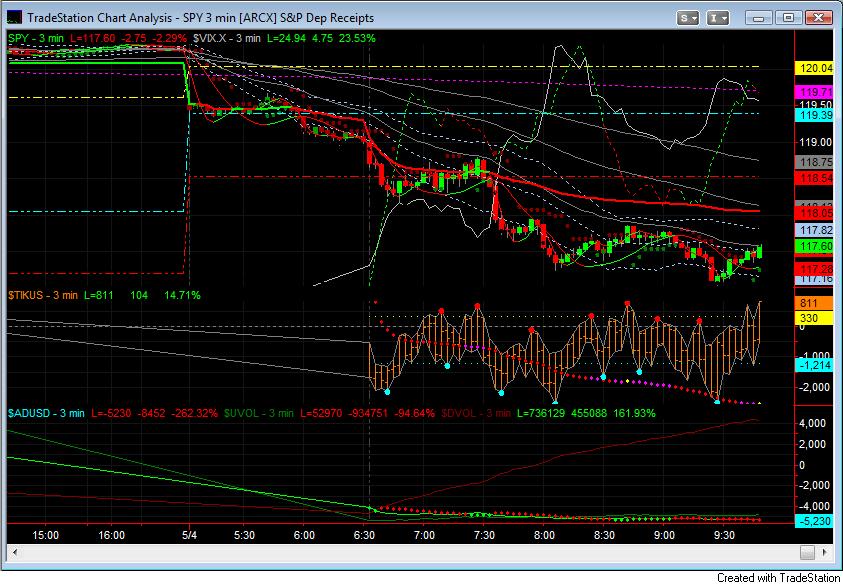Click the 6:30 time axis label
Viewport: 843px width, 584px height.
tap(365, 535)
